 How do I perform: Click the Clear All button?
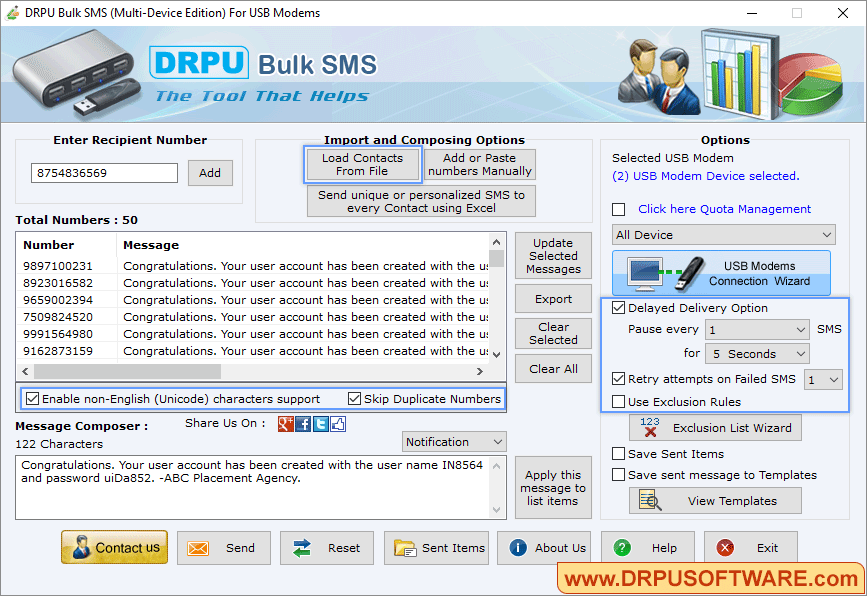click(x=553, y=369)
